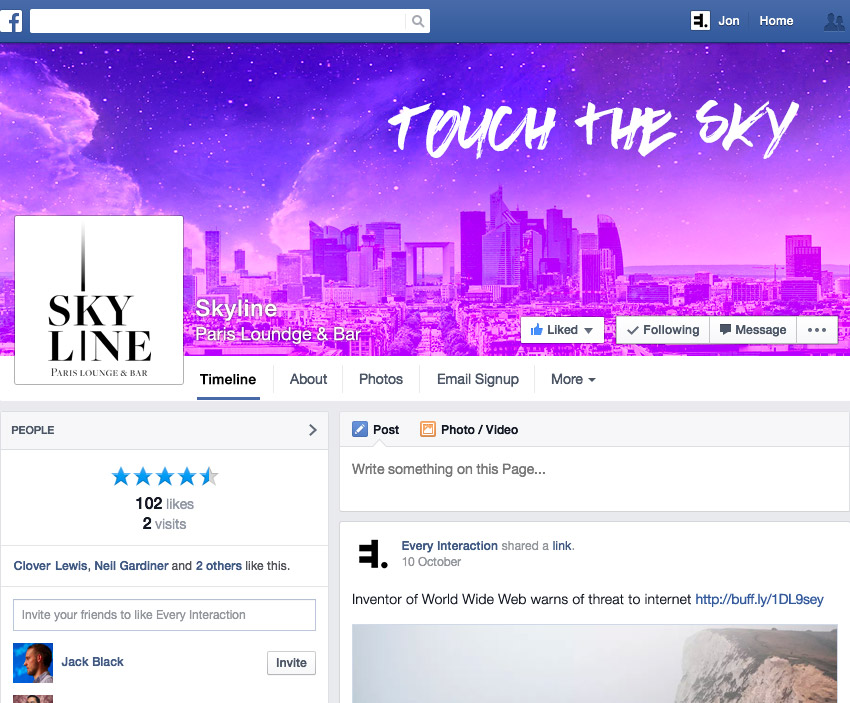
Task: Open Jack Black's profile photo
Action: 33,663
